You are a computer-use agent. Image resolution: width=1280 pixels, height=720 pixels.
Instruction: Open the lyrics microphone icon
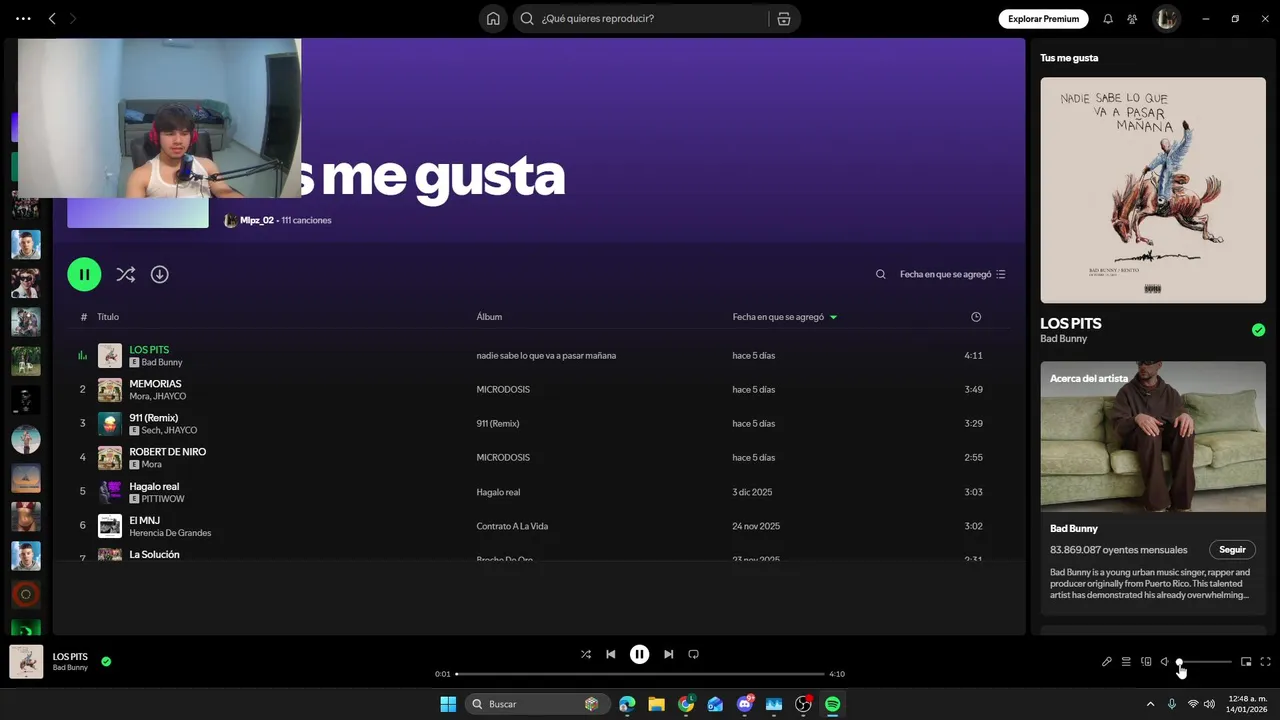tap(1107, 661)
